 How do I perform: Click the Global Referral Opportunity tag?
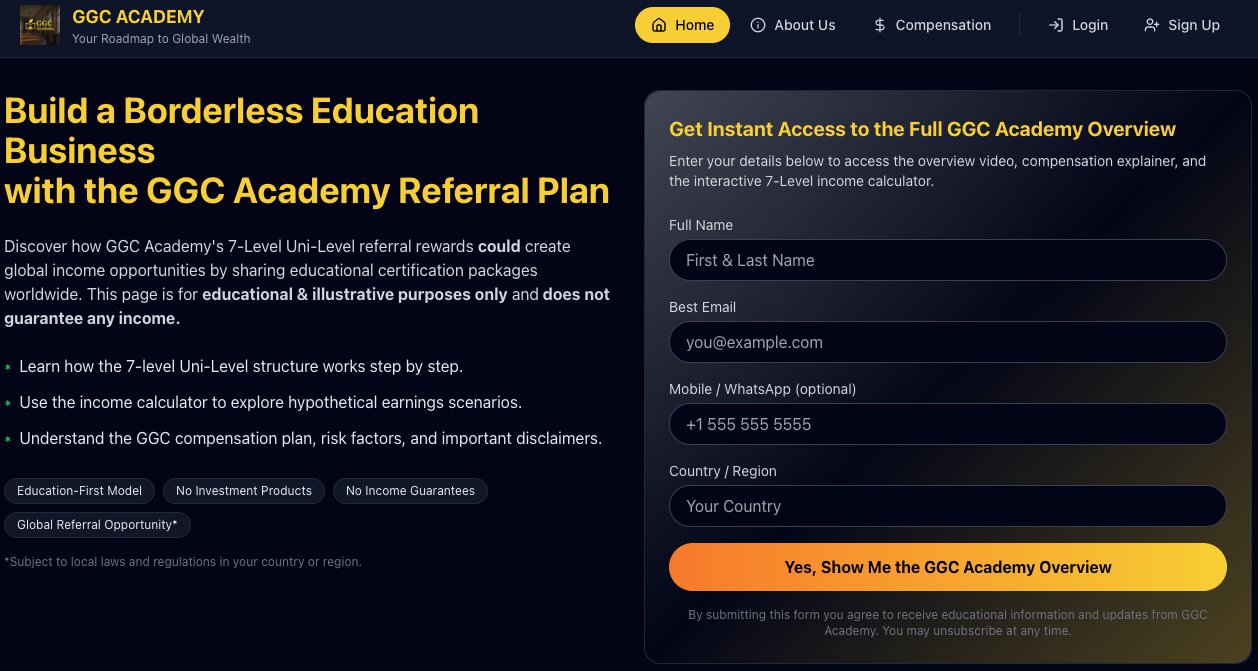(97, 525)
